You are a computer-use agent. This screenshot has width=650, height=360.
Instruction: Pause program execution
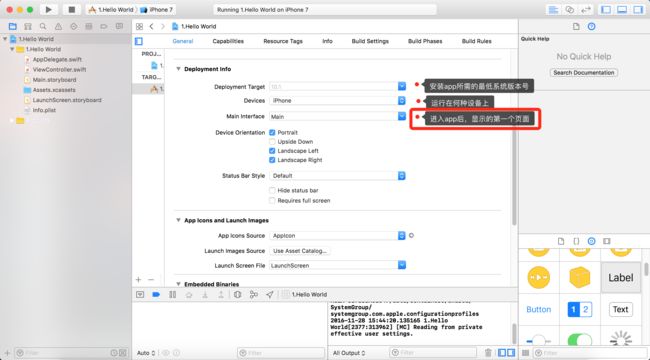coord(172,294)
